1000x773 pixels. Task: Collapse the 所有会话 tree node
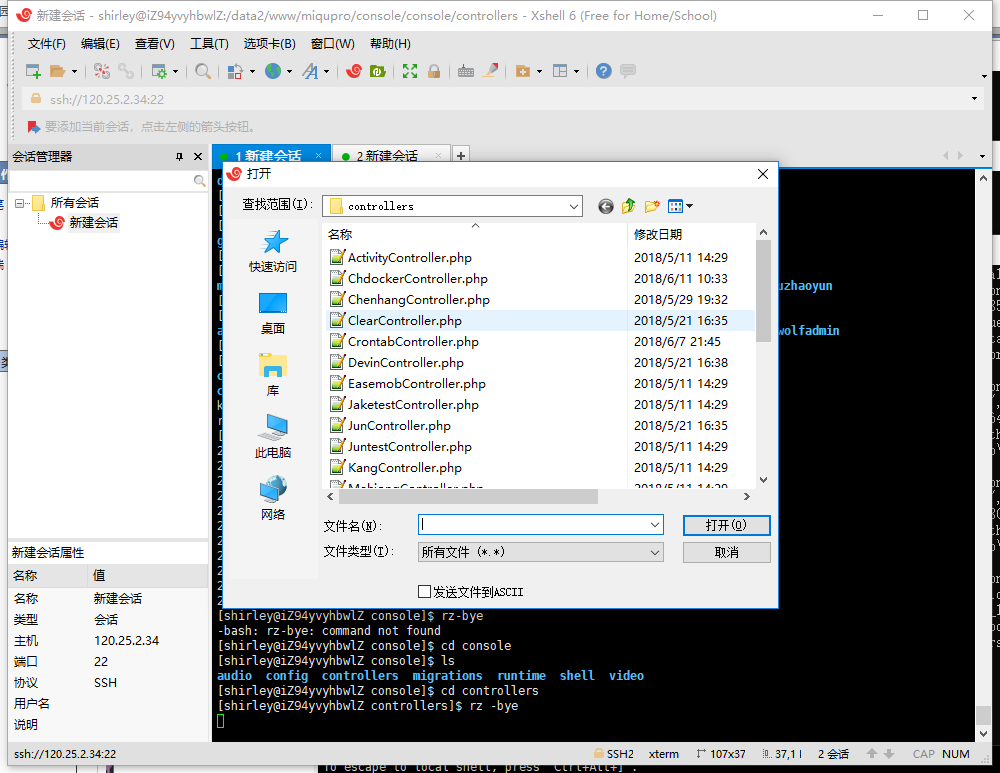pyautogui.click(x=20, y=203)
